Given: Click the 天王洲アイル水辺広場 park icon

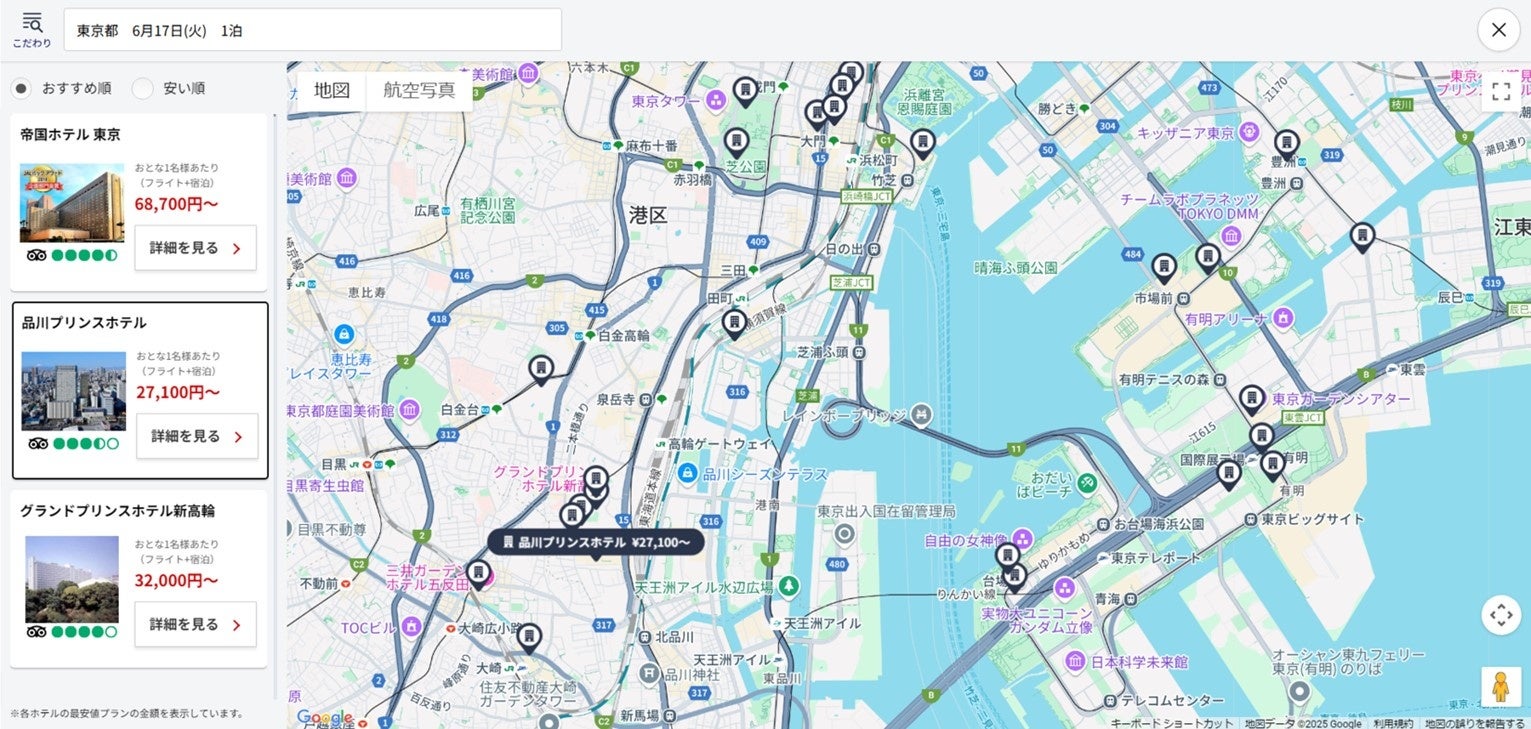Looking at the screenshot, I should pyautogui.click(x=790, y=585).
